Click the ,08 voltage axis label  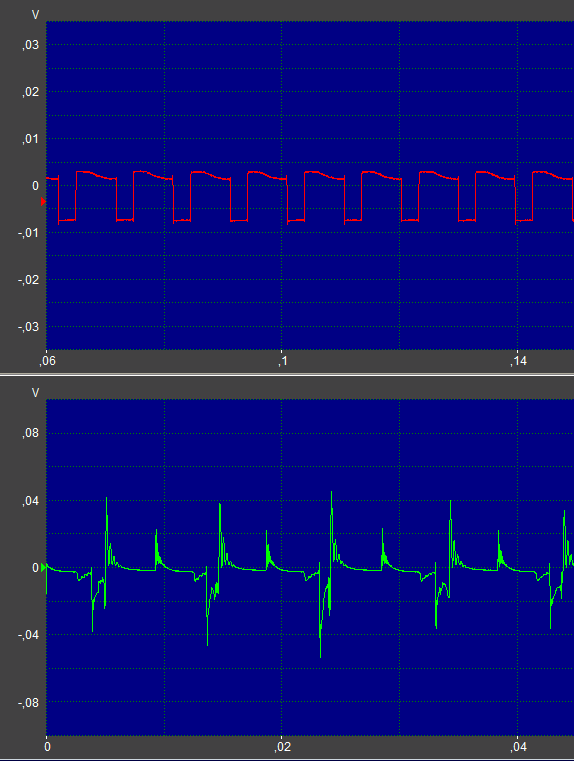(x=30, y=433)
